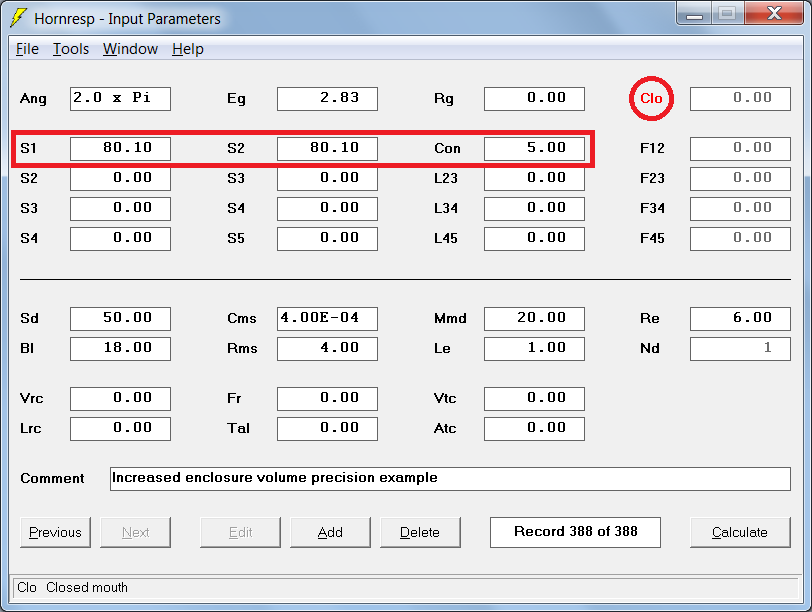This screenshot has width=812, height=612.
Task: Open the Tools menu
Action: 71,49
